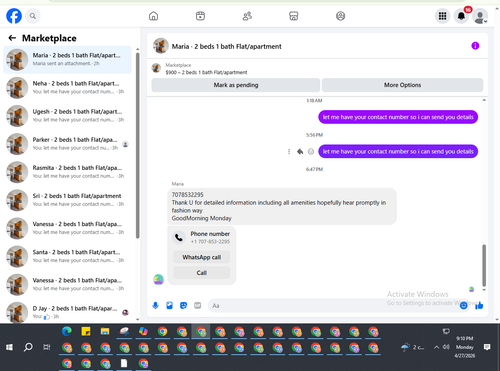This screenshot has width=500, height=371.
Task: Attach a file with the photo icon
Action: (170, 305)
